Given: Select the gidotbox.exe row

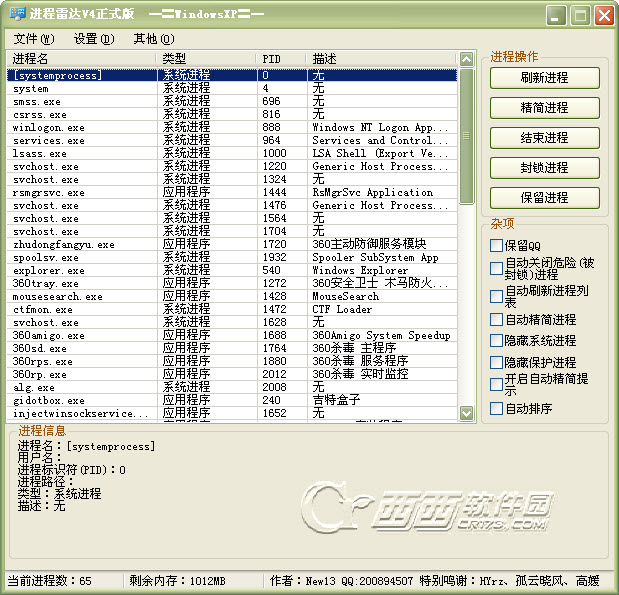Looking at the screenshot, I should pos(232,400).
